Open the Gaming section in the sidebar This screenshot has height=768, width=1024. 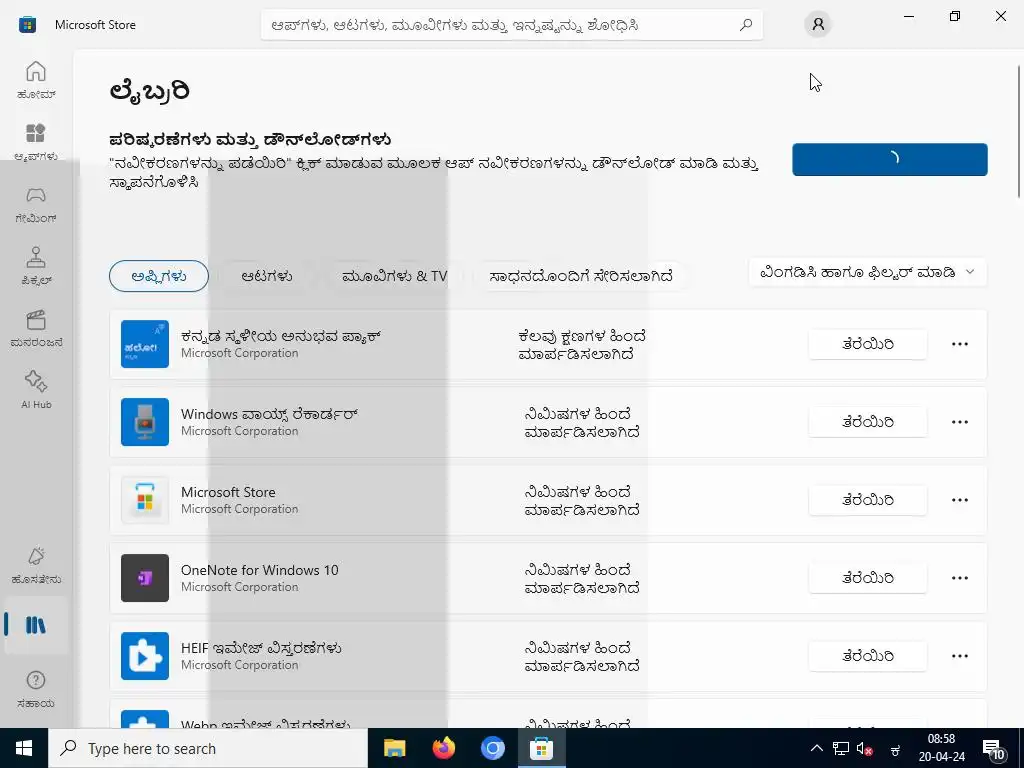click(36, 204)
